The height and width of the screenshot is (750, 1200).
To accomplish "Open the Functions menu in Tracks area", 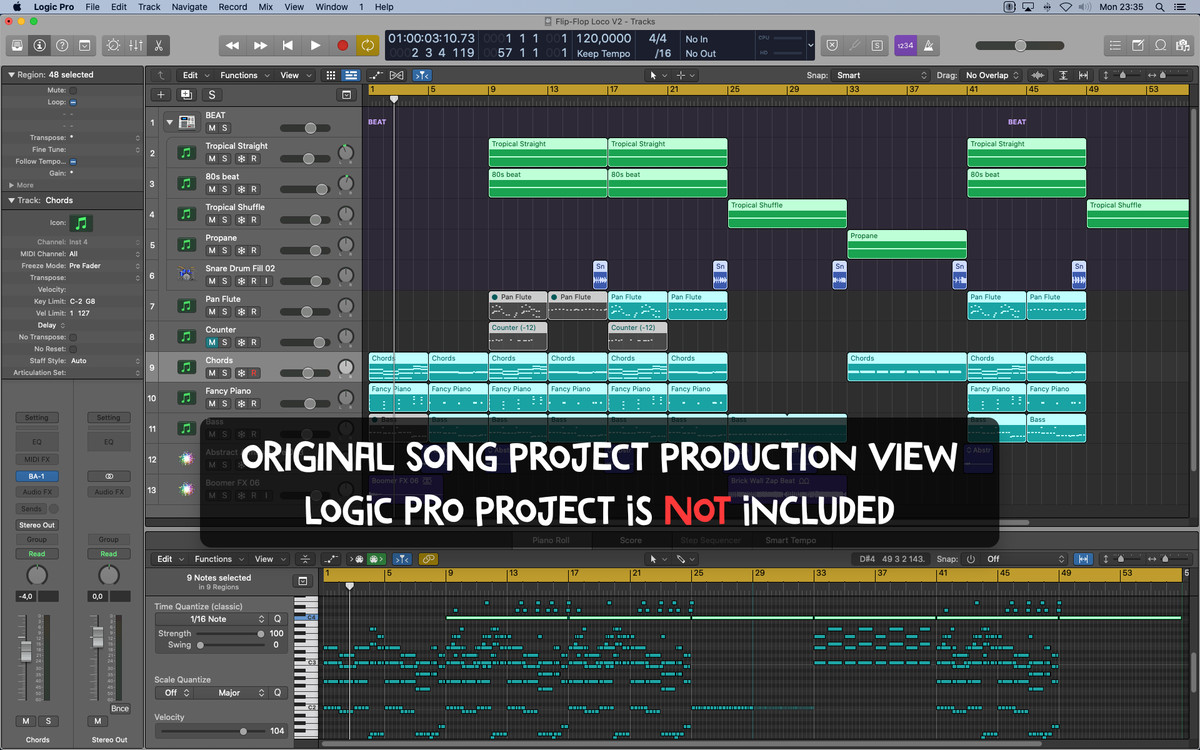I will (x=243, y=75).
